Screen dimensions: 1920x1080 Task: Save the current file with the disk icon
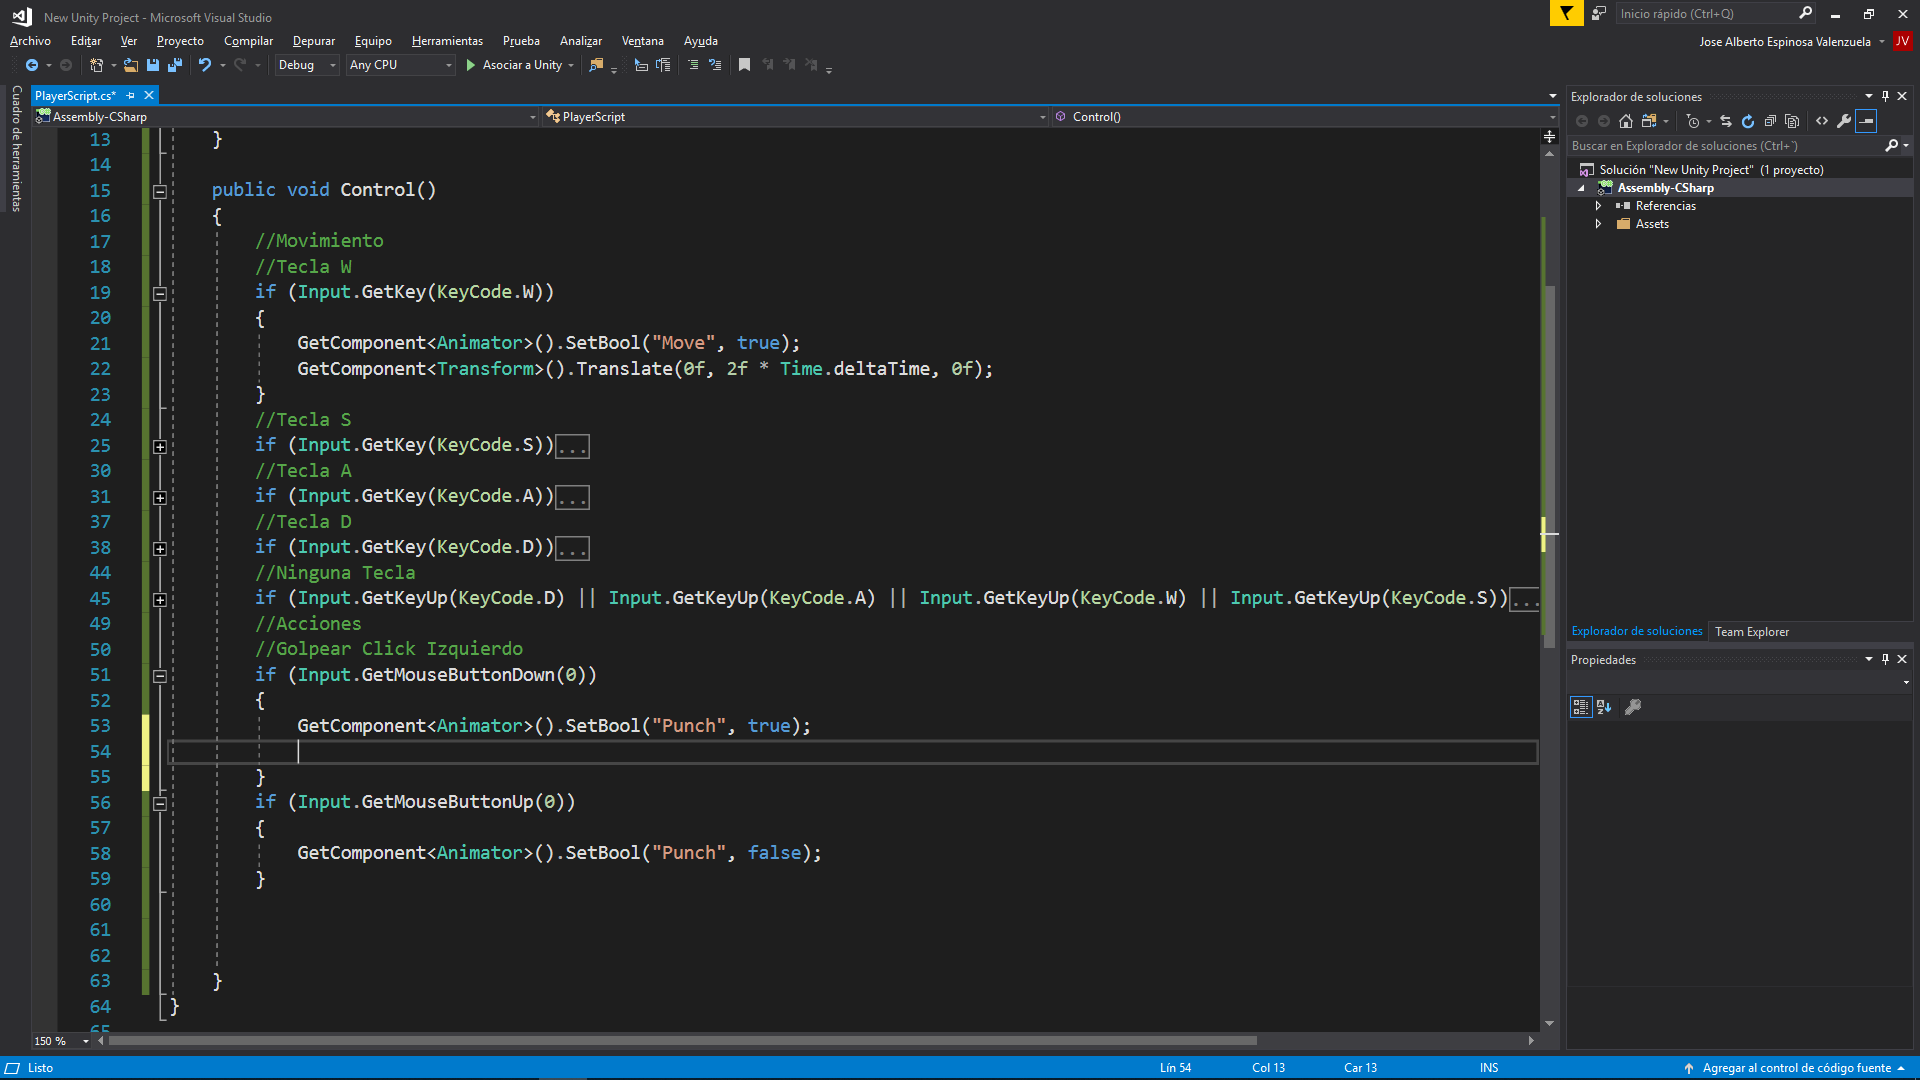click(153, 65)
